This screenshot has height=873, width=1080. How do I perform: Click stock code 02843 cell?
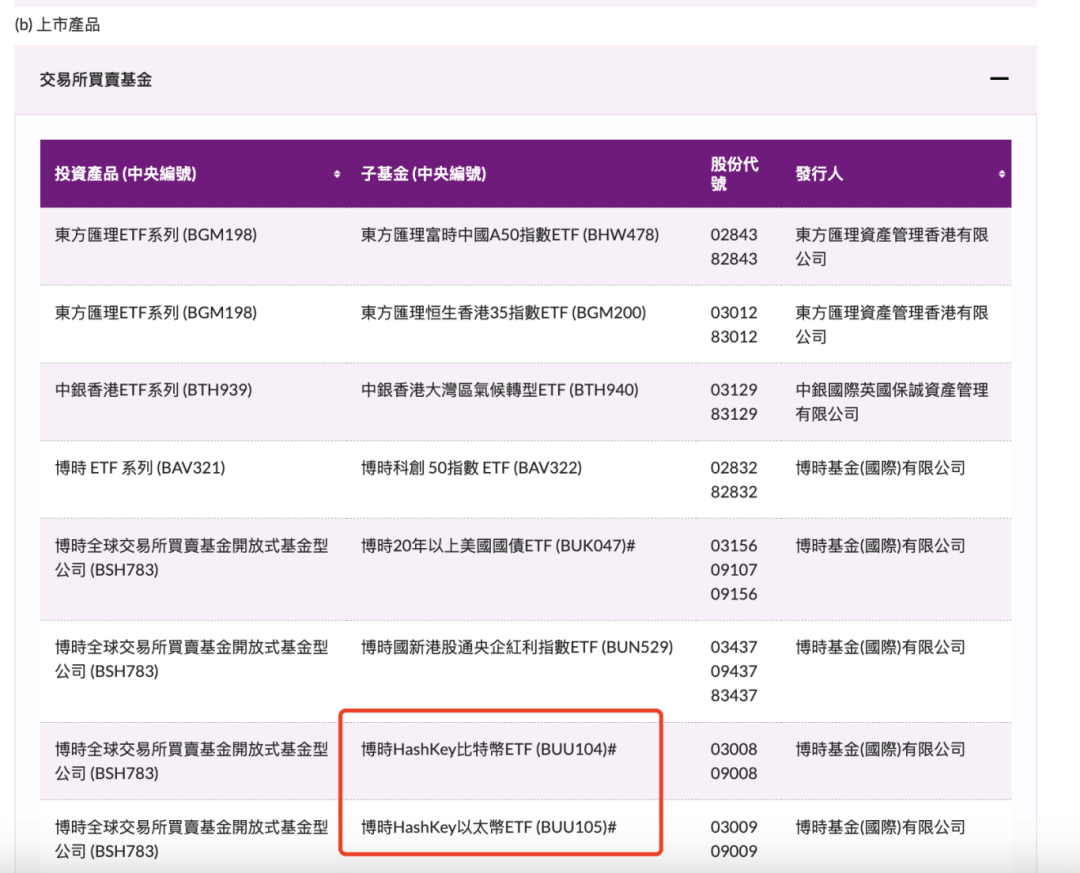[734, 235]
